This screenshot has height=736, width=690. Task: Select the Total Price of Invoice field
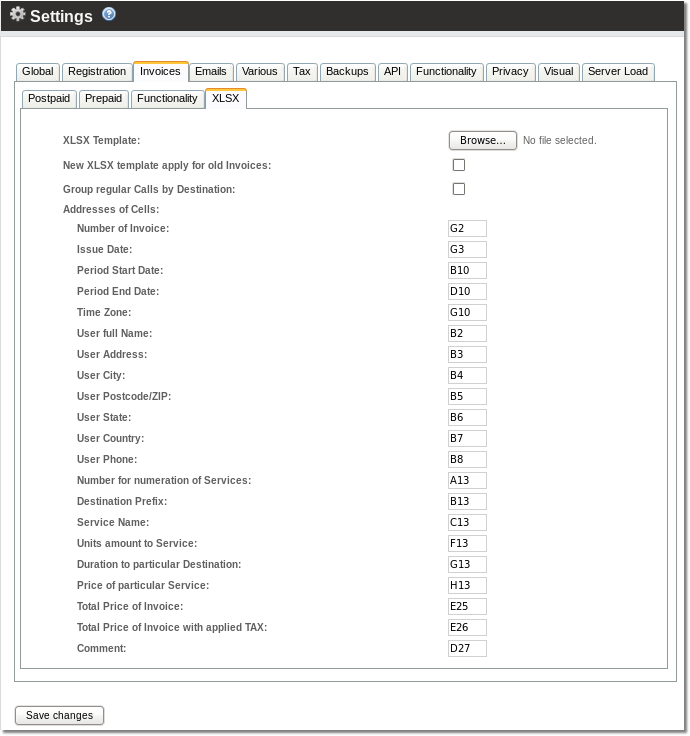467,607
